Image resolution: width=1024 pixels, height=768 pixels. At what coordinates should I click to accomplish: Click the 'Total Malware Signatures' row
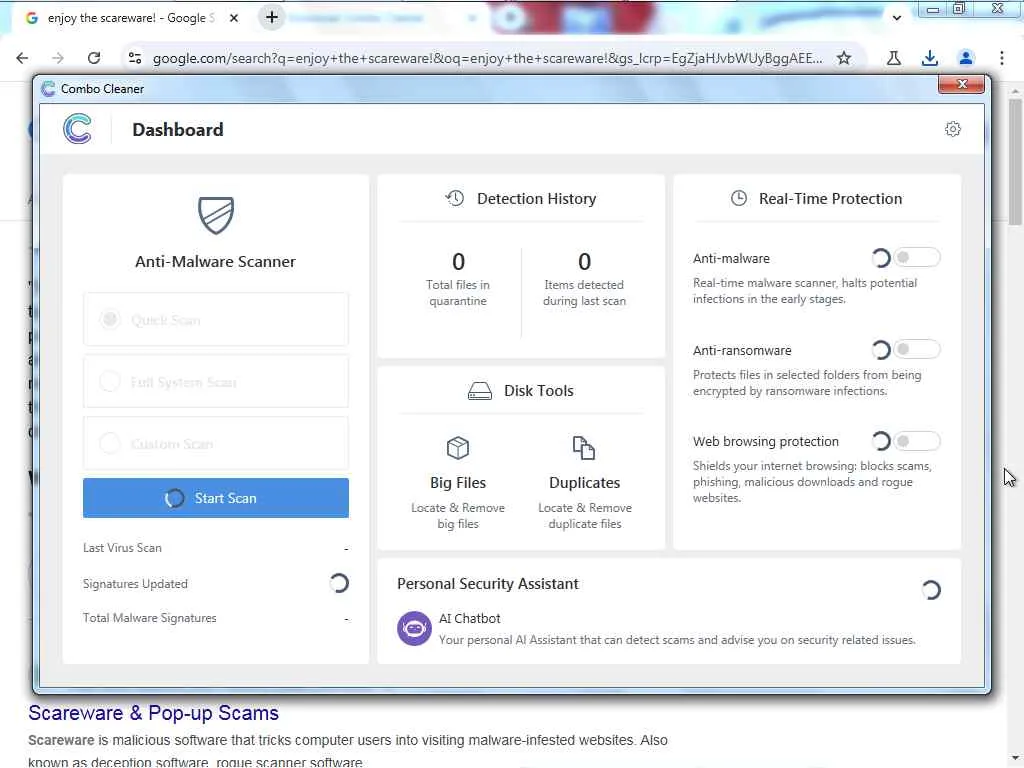(216, 618)
